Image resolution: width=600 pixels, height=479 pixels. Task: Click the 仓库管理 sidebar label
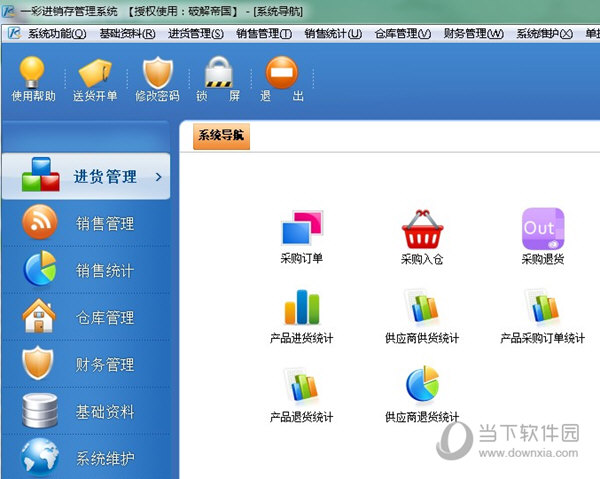point(105,318)
